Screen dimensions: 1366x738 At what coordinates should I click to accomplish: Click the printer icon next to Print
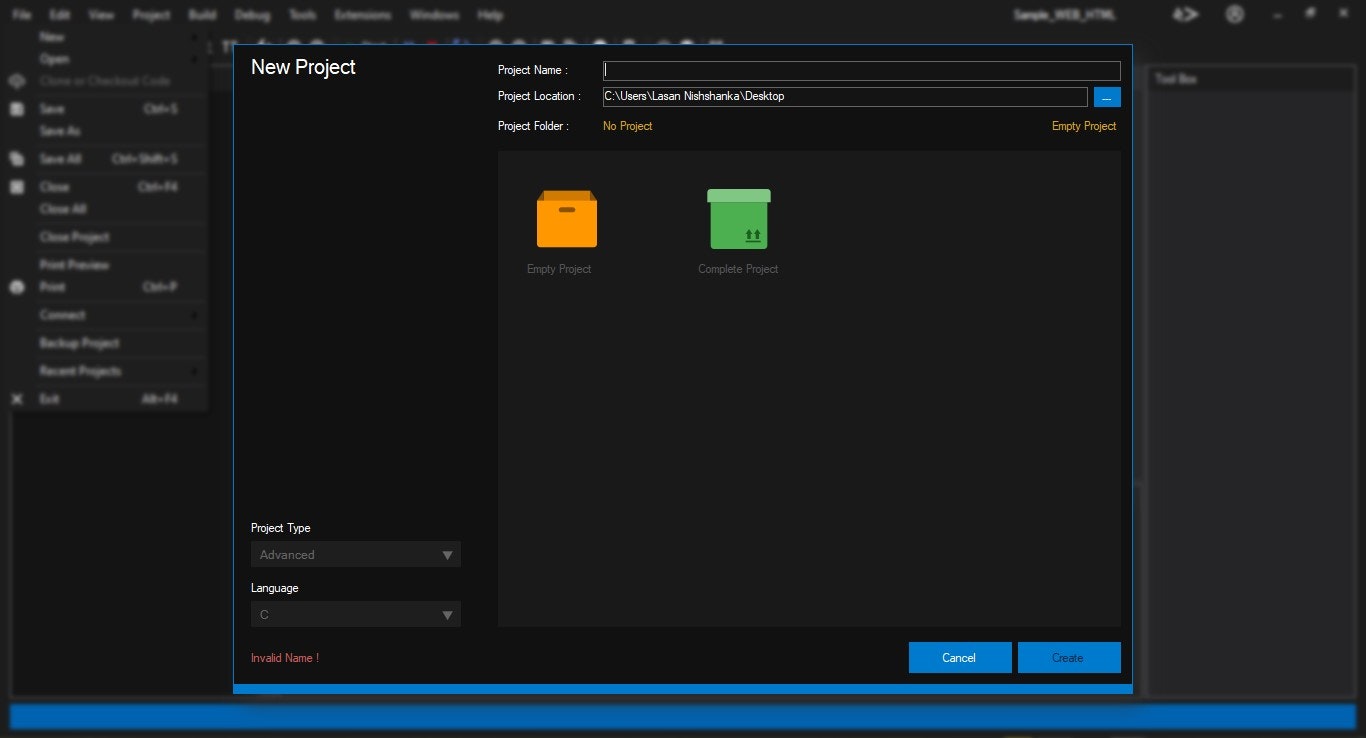[17, 287]
